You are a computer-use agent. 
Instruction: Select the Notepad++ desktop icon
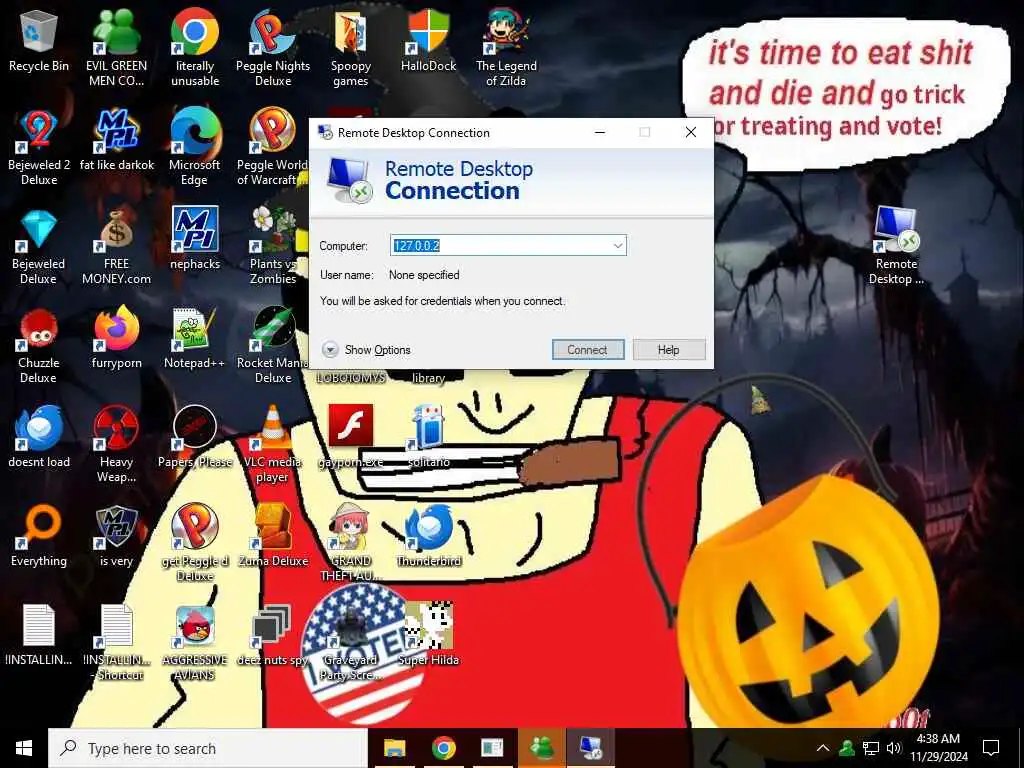(195, 338)
